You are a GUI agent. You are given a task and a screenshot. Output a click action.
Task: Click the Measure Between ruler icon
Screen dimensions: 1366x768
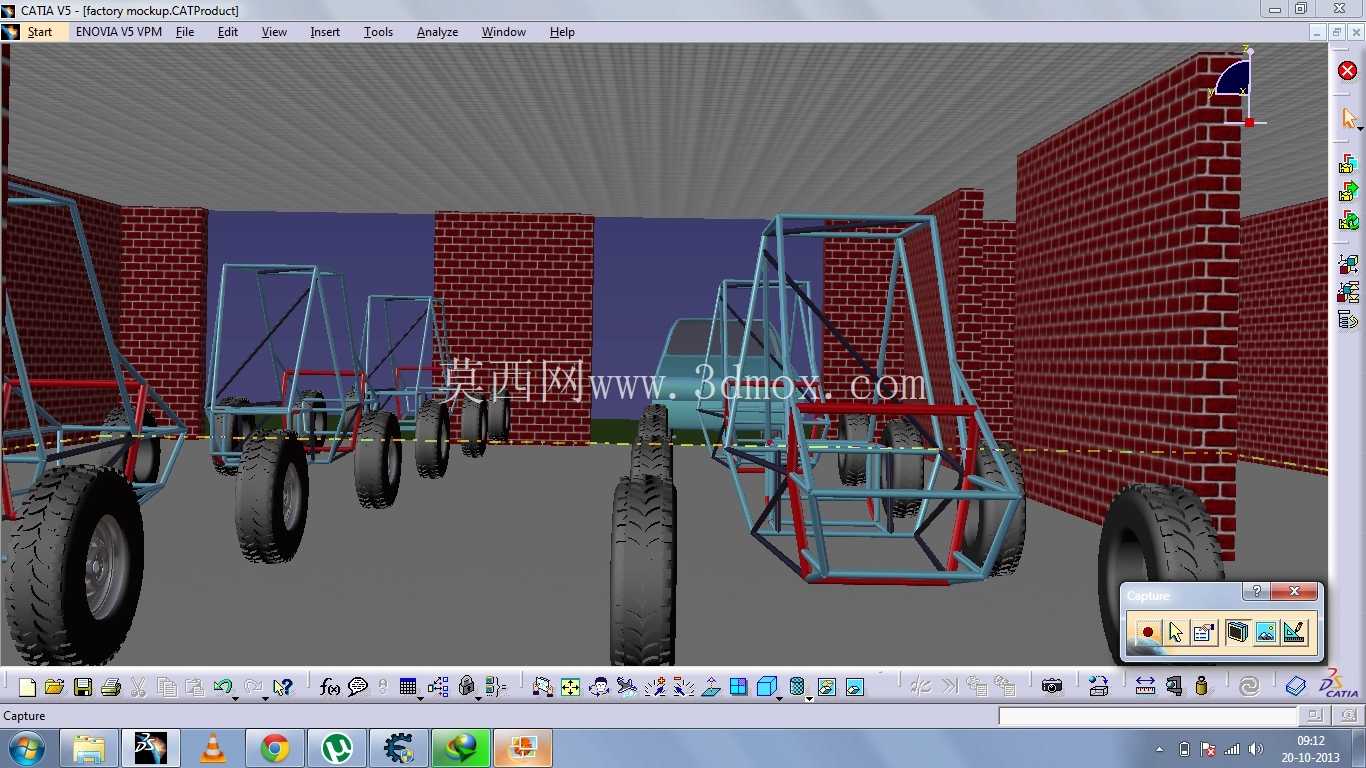point(1146,687)
